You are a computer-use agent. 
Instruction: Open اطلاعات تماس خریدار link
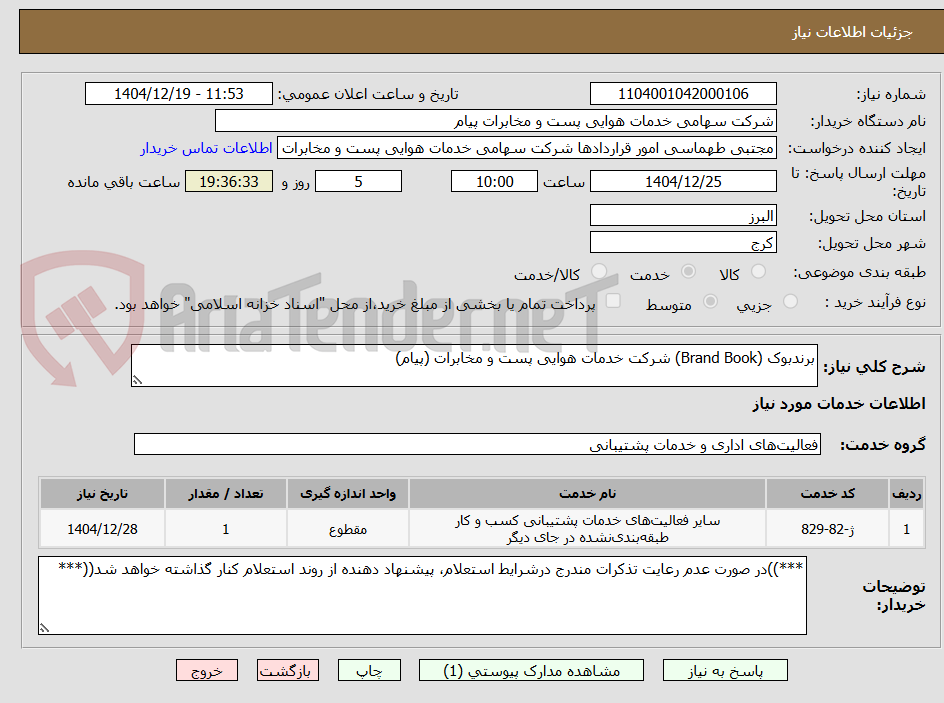click(206, 148)
